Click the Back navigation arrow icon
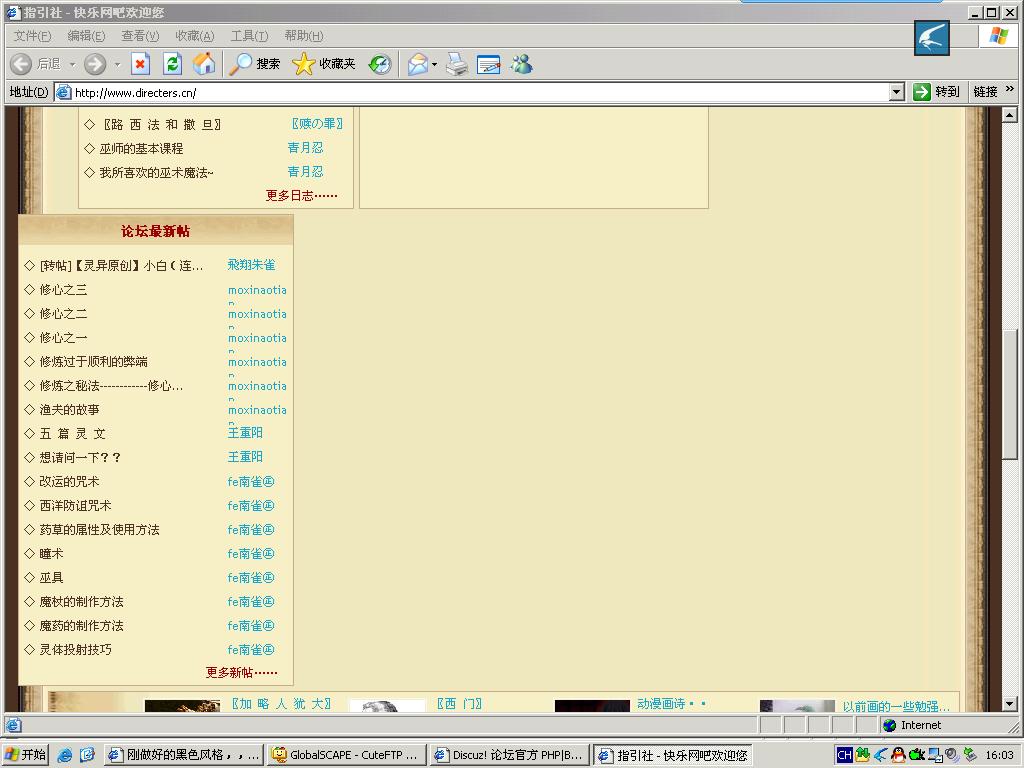The width and height of the screenshot is (1024, 768). (x=21, y=64)
